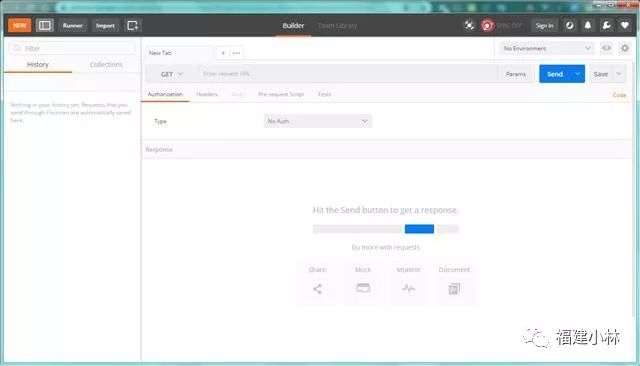Open the Authorization tab

point(165,94)
